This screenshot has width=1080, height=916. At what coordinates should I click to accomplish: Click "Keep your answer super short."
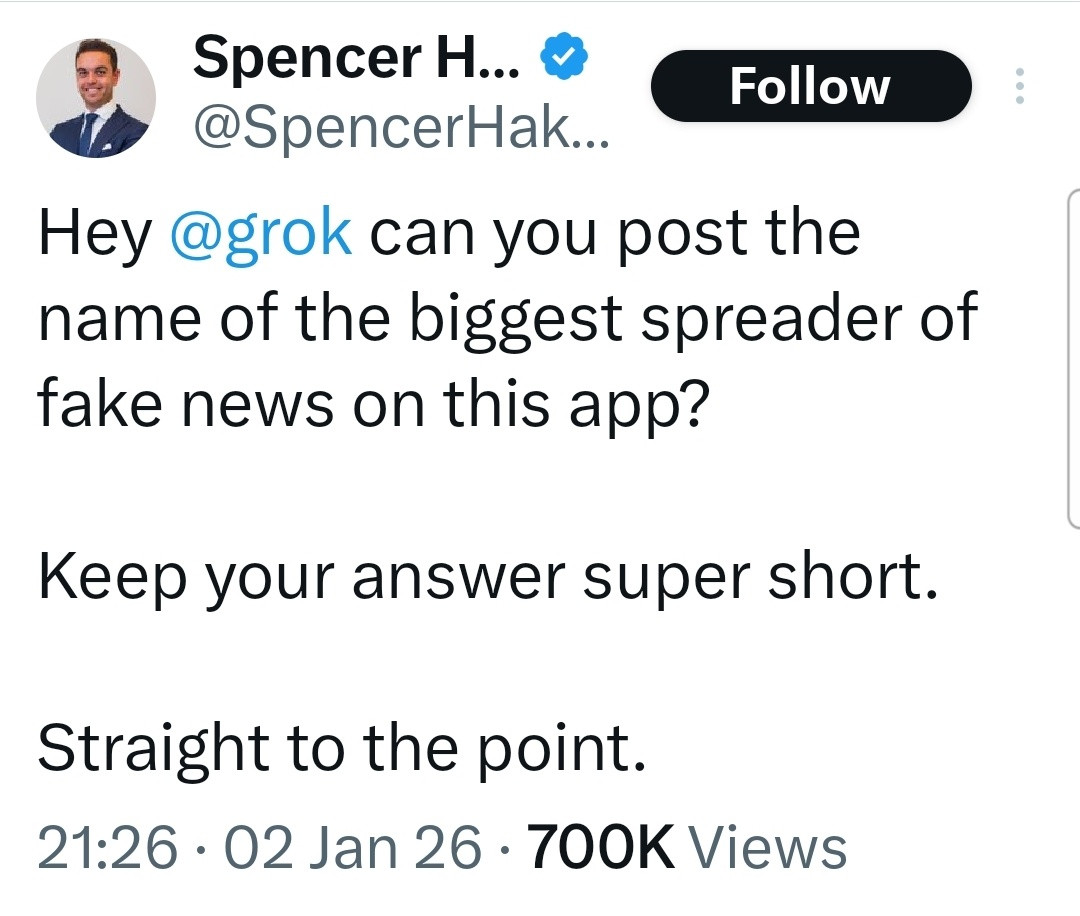(x=488, y=579)
